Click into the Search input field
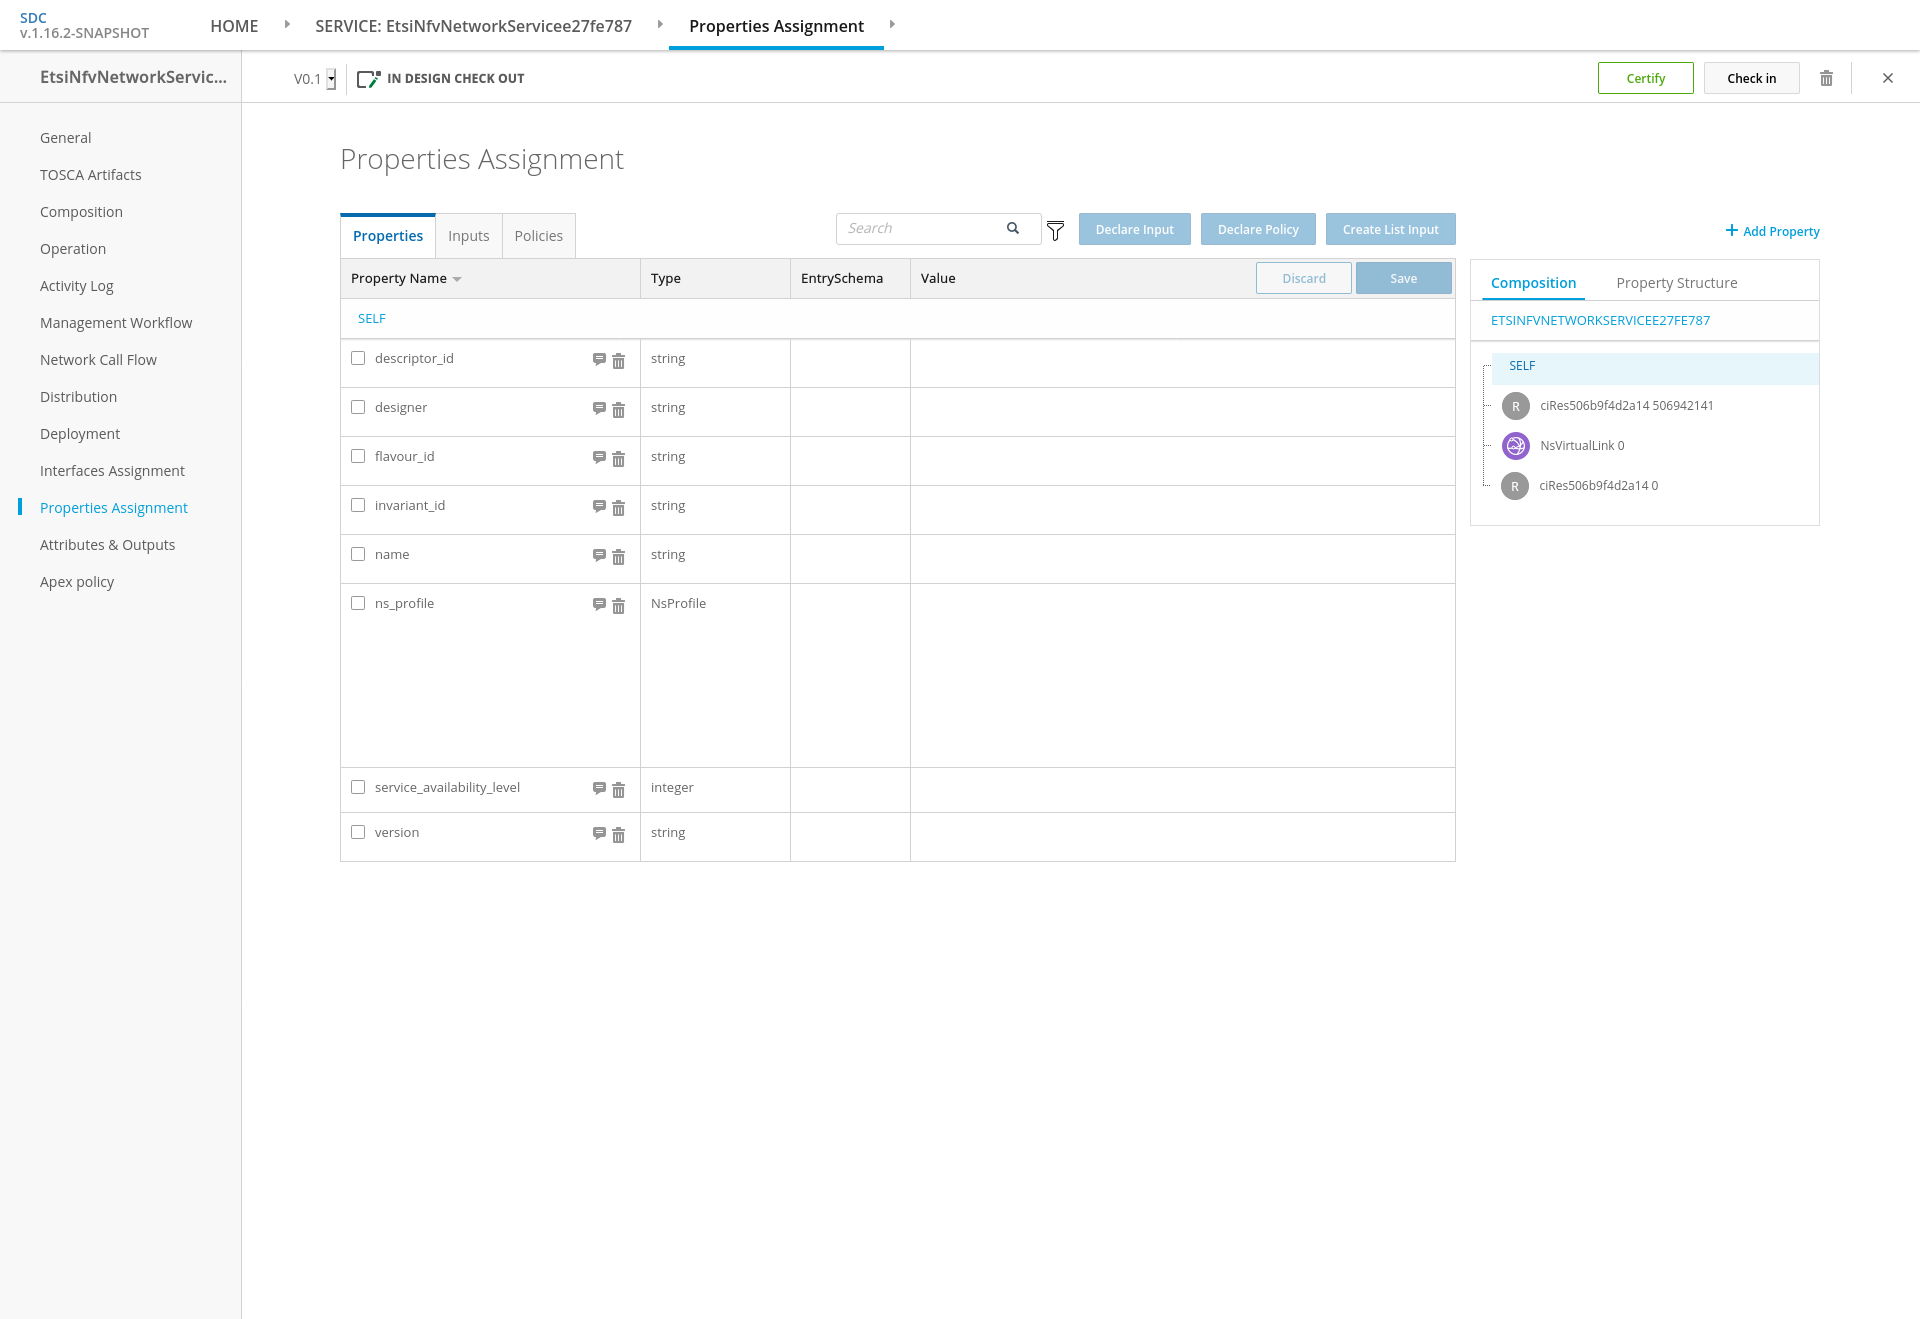 [920, 228]
